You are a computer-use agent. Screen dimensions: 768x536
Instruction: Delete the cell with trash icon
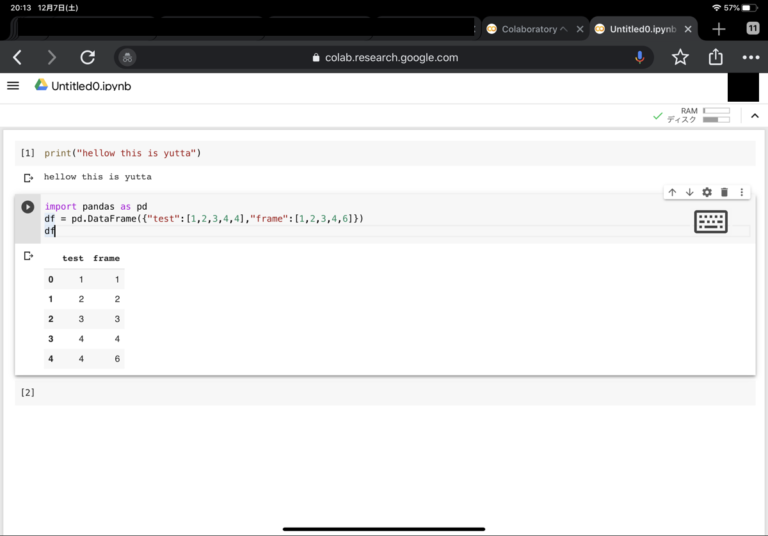[x=724, y=192]
